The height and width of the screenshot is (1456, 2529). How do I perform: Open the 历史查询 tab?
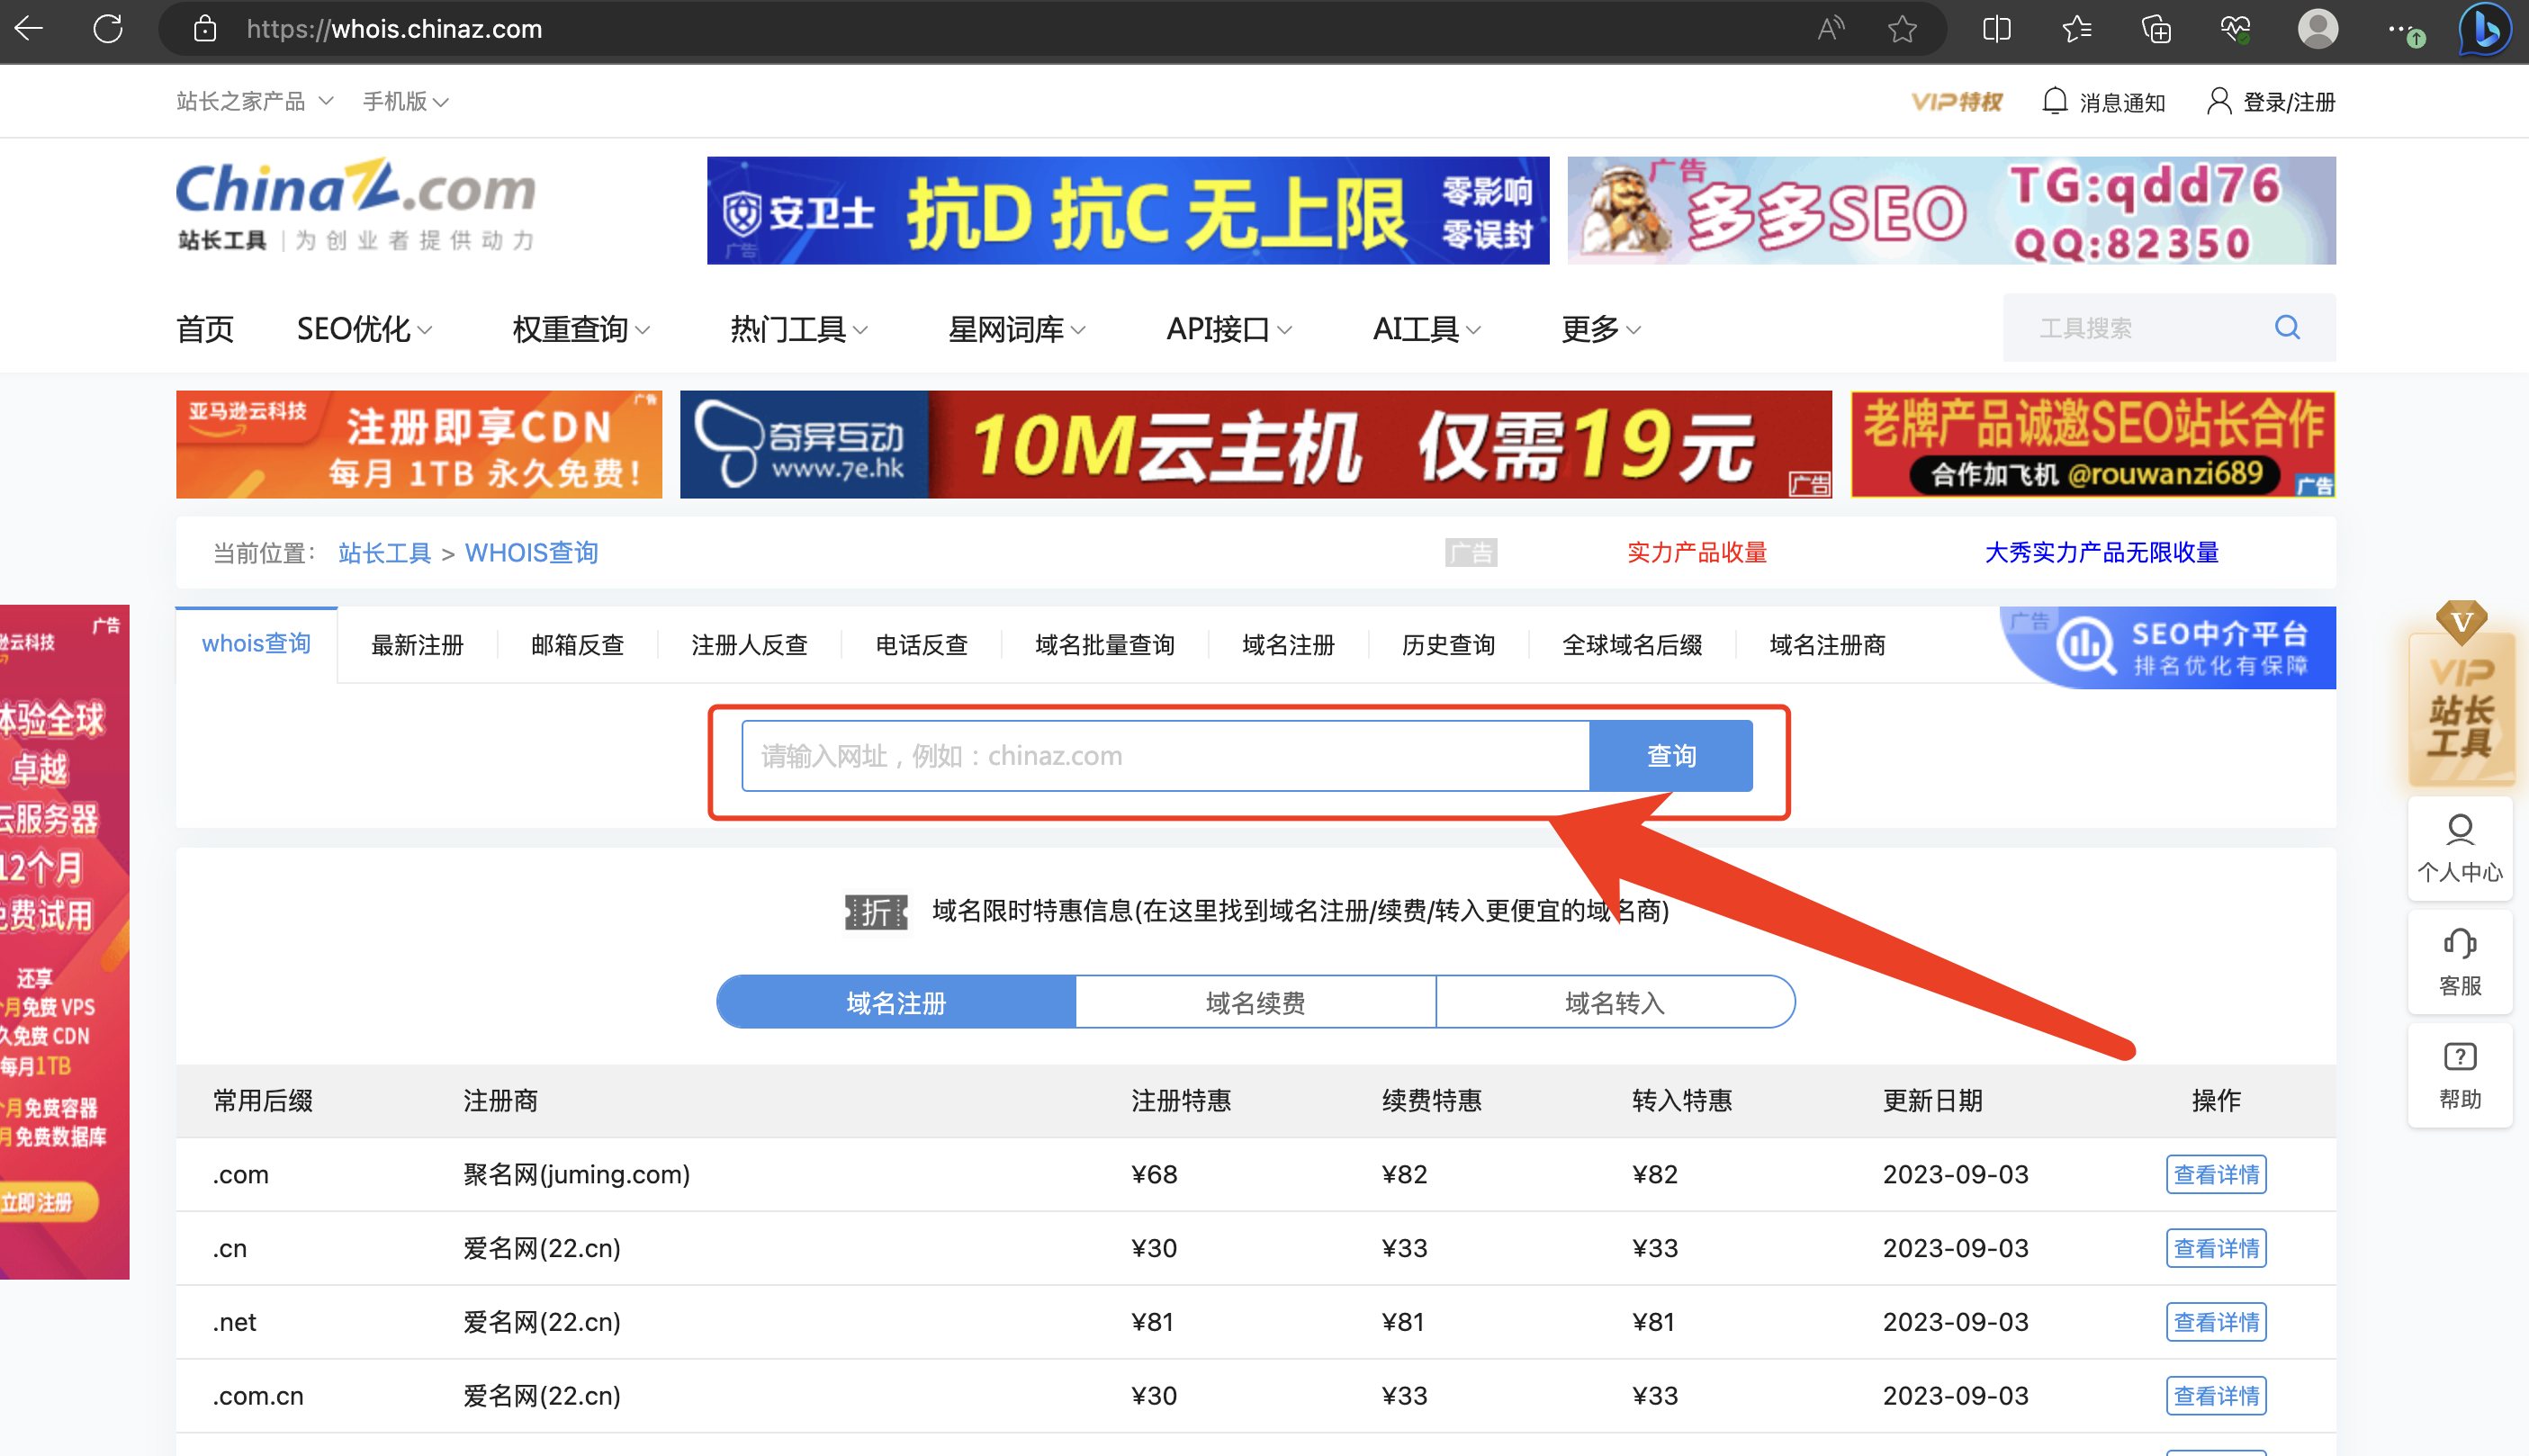click(x=1447, y=645)
